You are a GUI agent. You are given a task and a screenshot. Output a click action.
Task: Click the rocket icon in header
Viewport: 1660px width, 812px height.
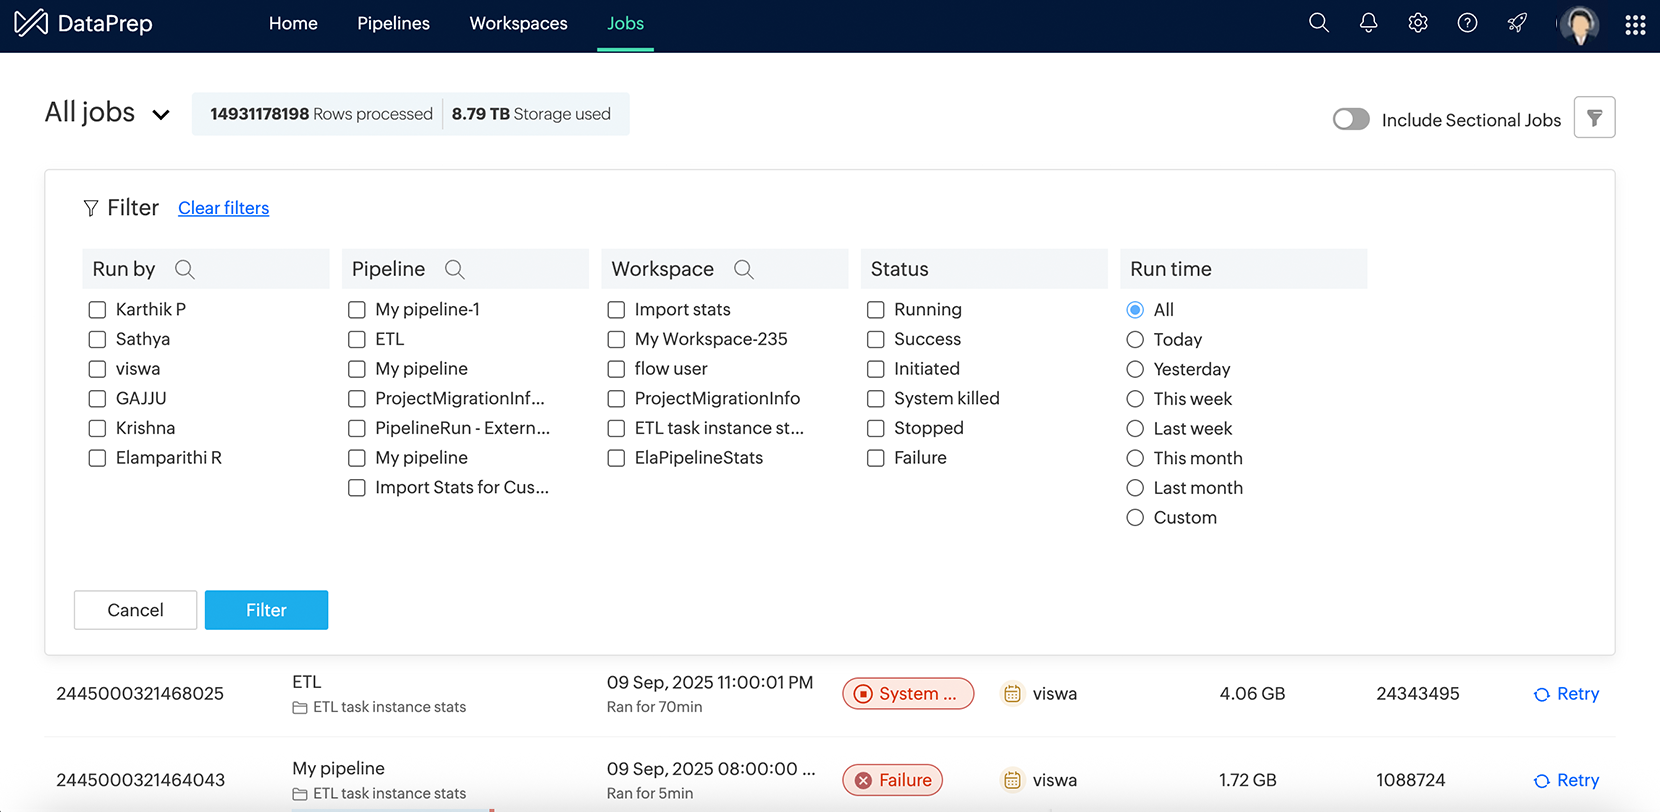1517,23
